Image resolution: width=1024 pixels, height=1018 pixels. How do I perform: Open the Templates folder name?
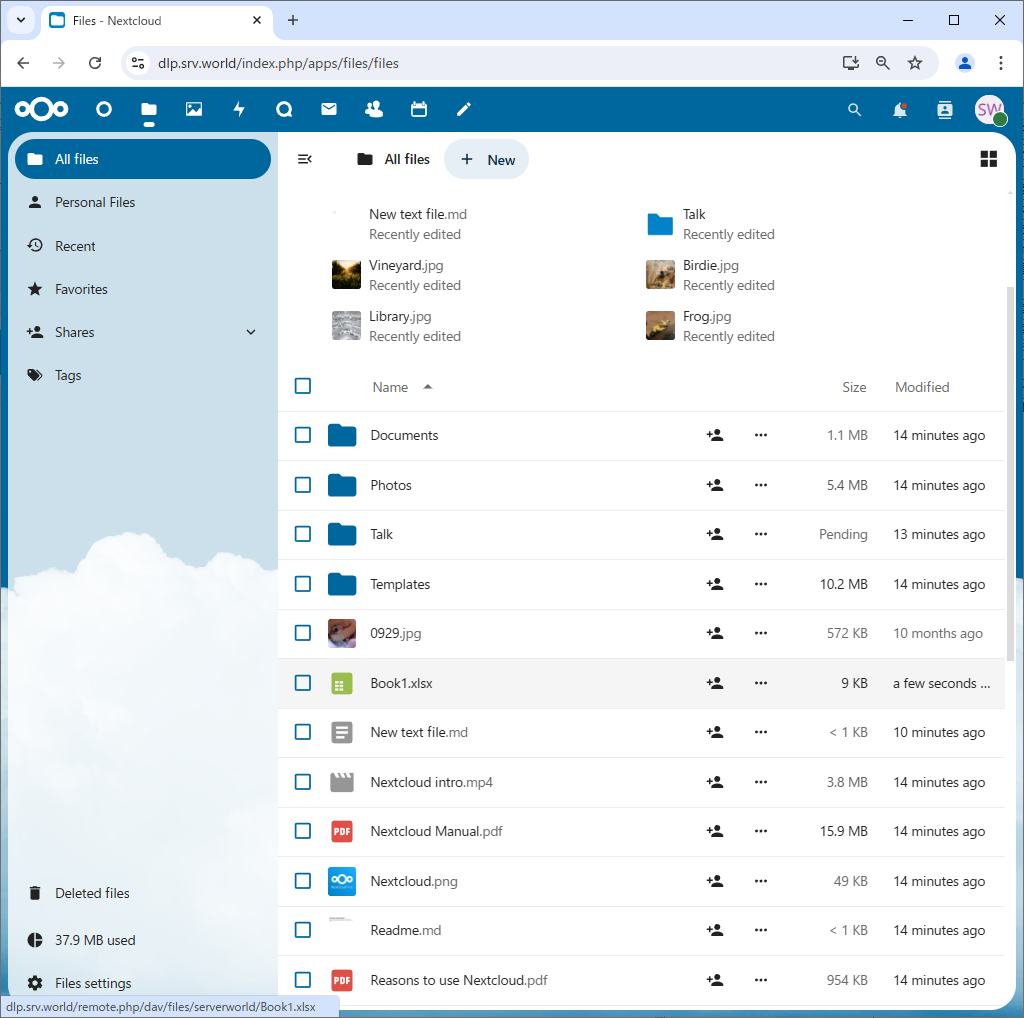pyautogui.click(x=400, y=584)
